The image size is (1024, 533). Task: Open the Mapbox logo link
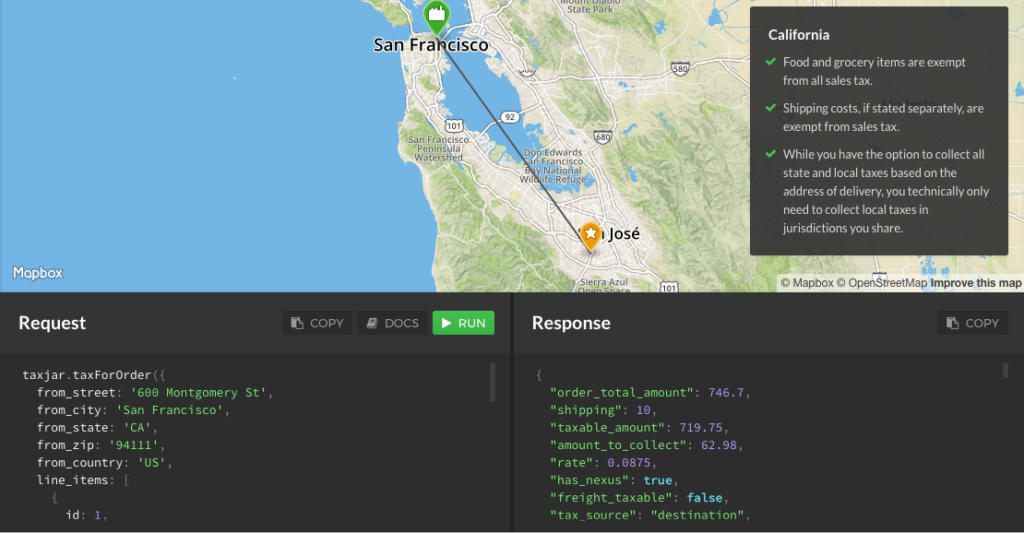coord(38,273)
